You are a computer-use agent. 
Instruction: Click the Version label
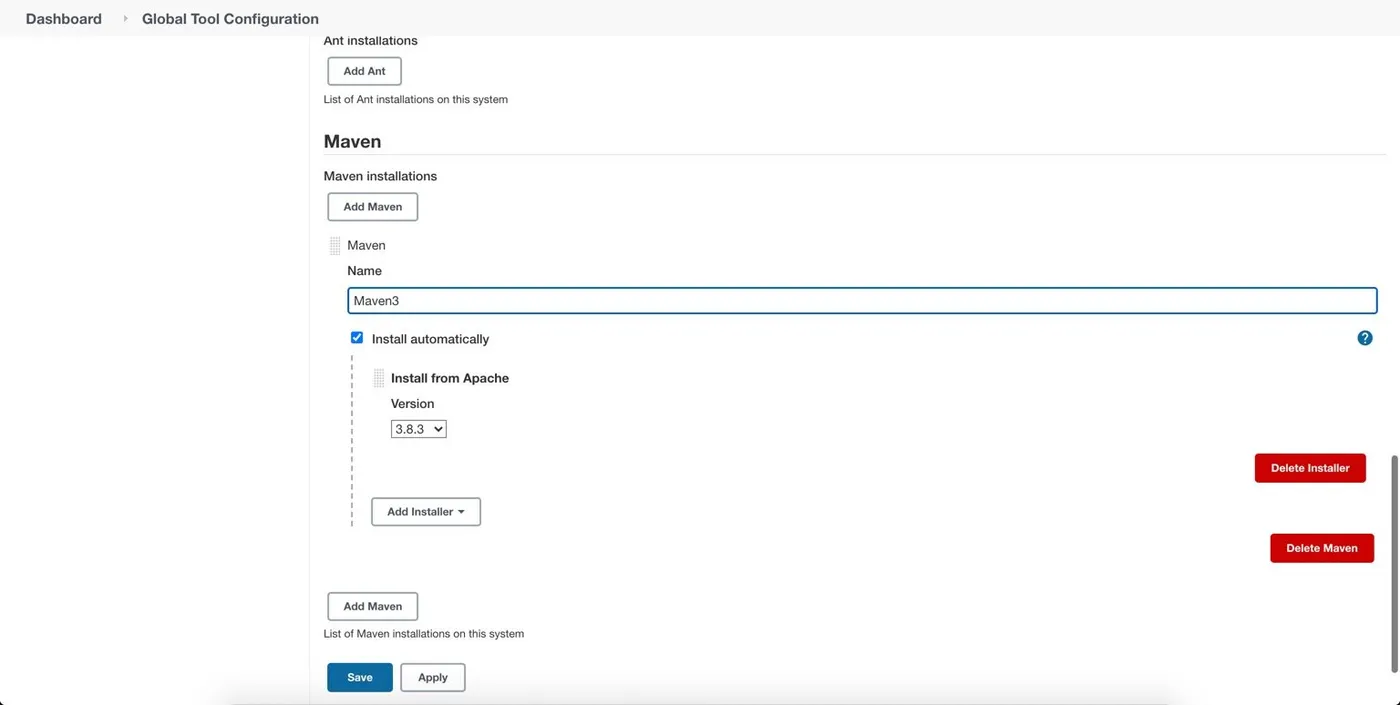(412, 404)
